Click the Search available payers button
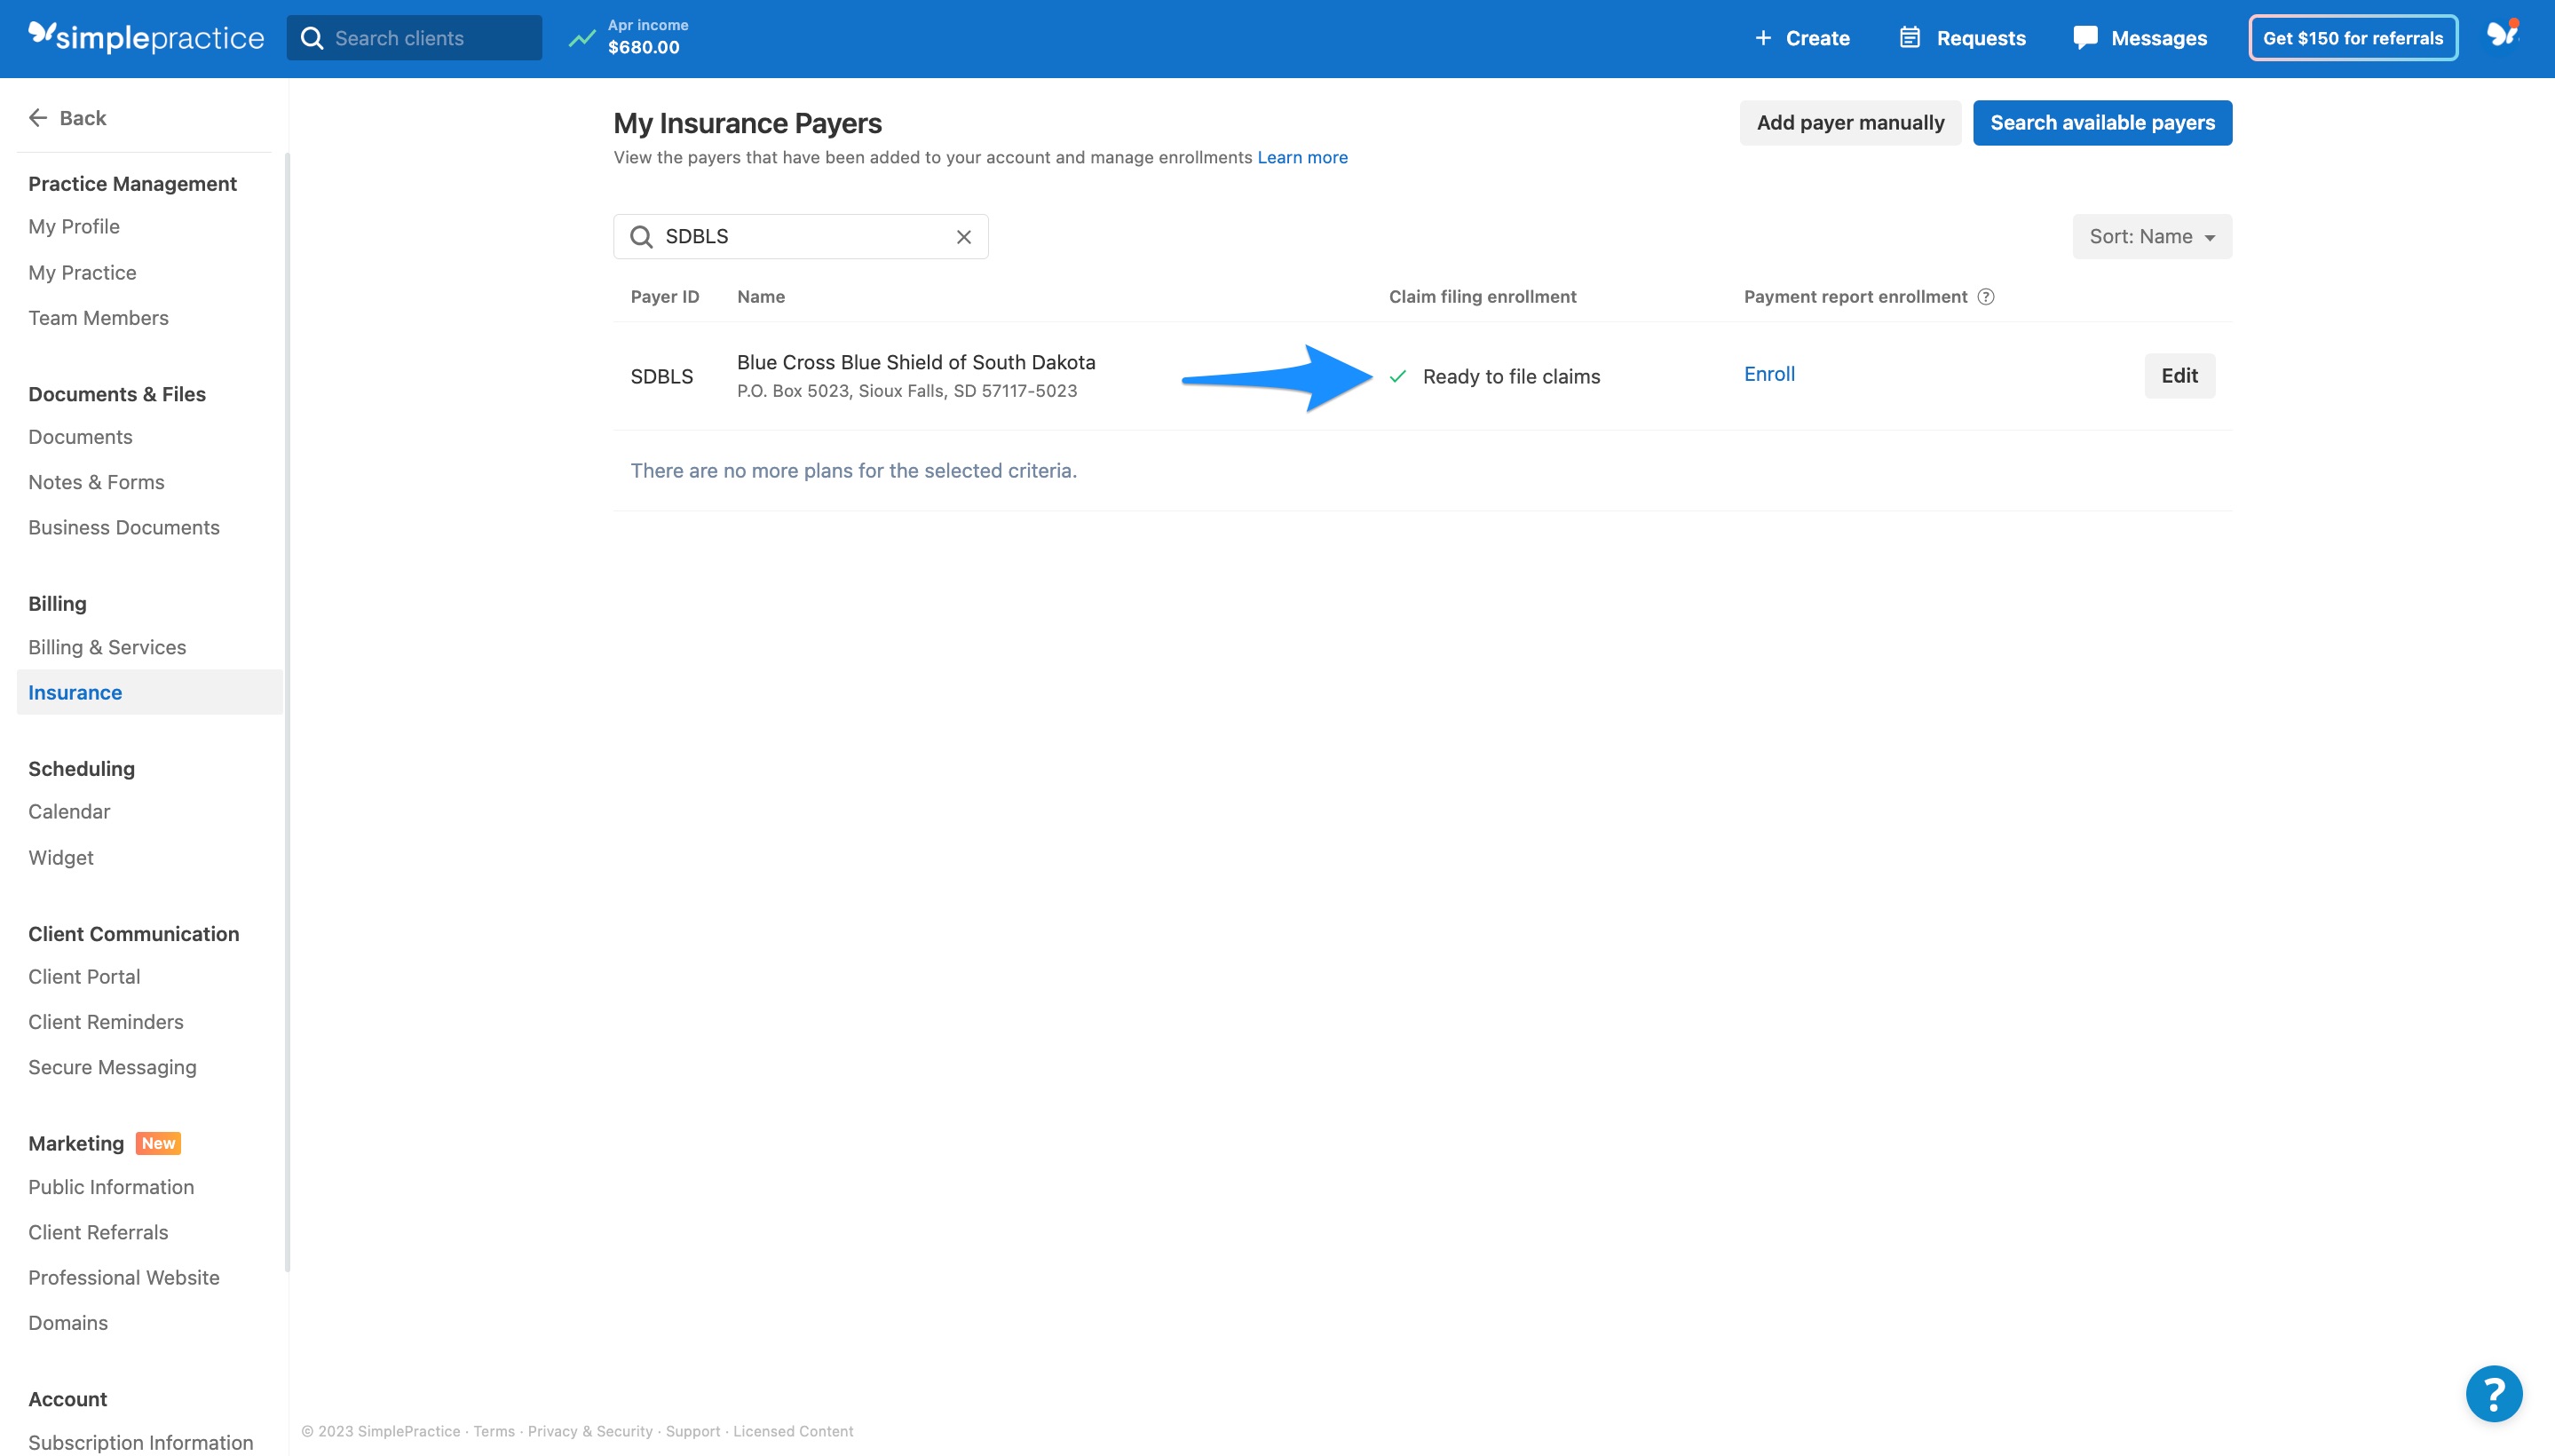 coord(2102,122)
